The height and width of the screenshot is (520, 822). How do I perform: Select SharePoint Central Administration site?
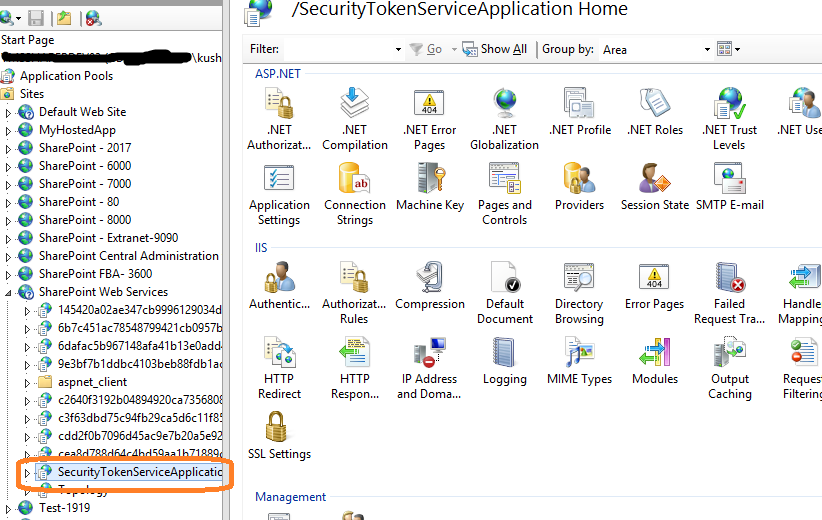point(129,256)
